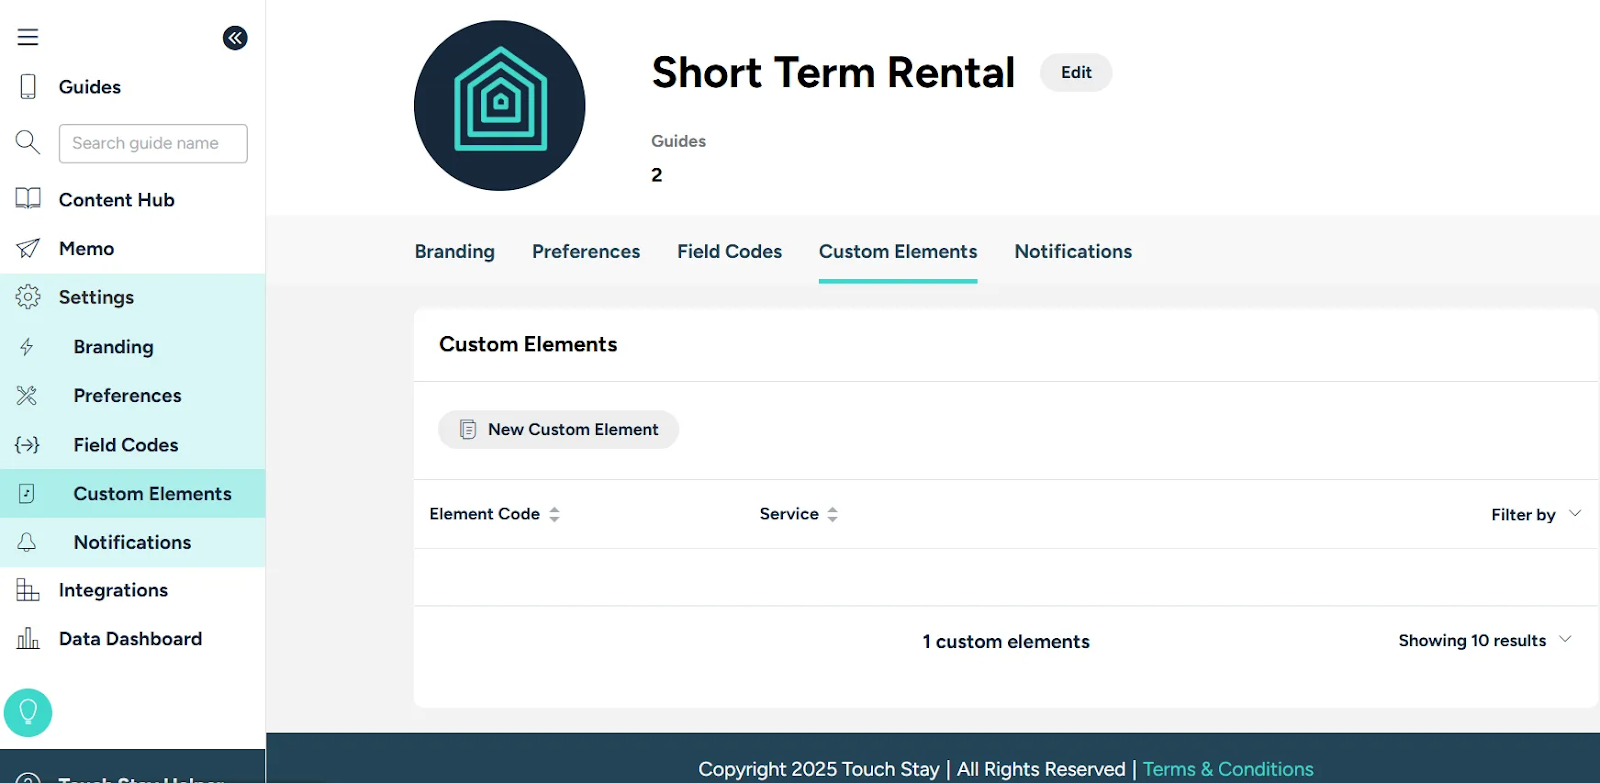This screenshot has width=1600, height=783.
Task: Click the Integrations grid icon
Action: pos(28,590)
